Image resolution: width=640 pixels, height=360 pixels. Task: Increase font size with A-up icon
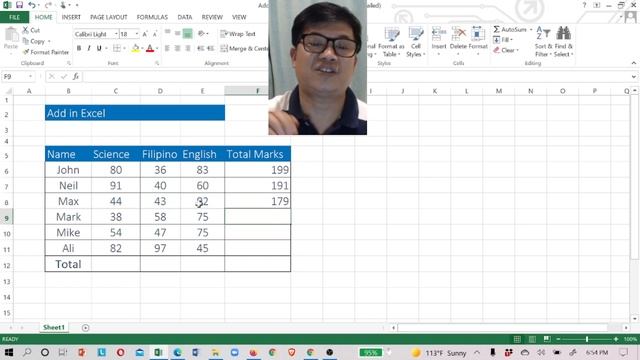144,34
